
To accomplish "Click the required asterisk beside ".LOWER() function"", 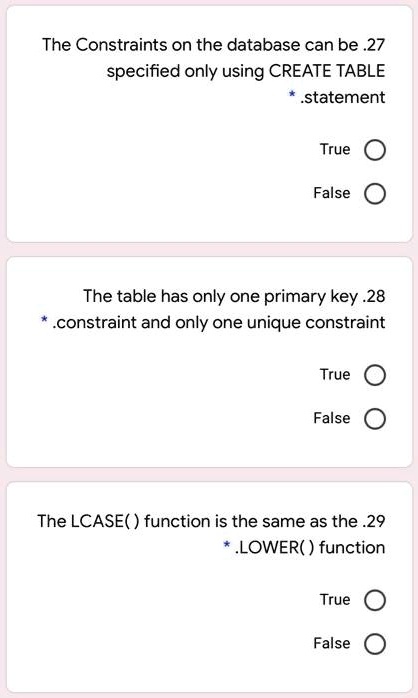I will (227, 544).
